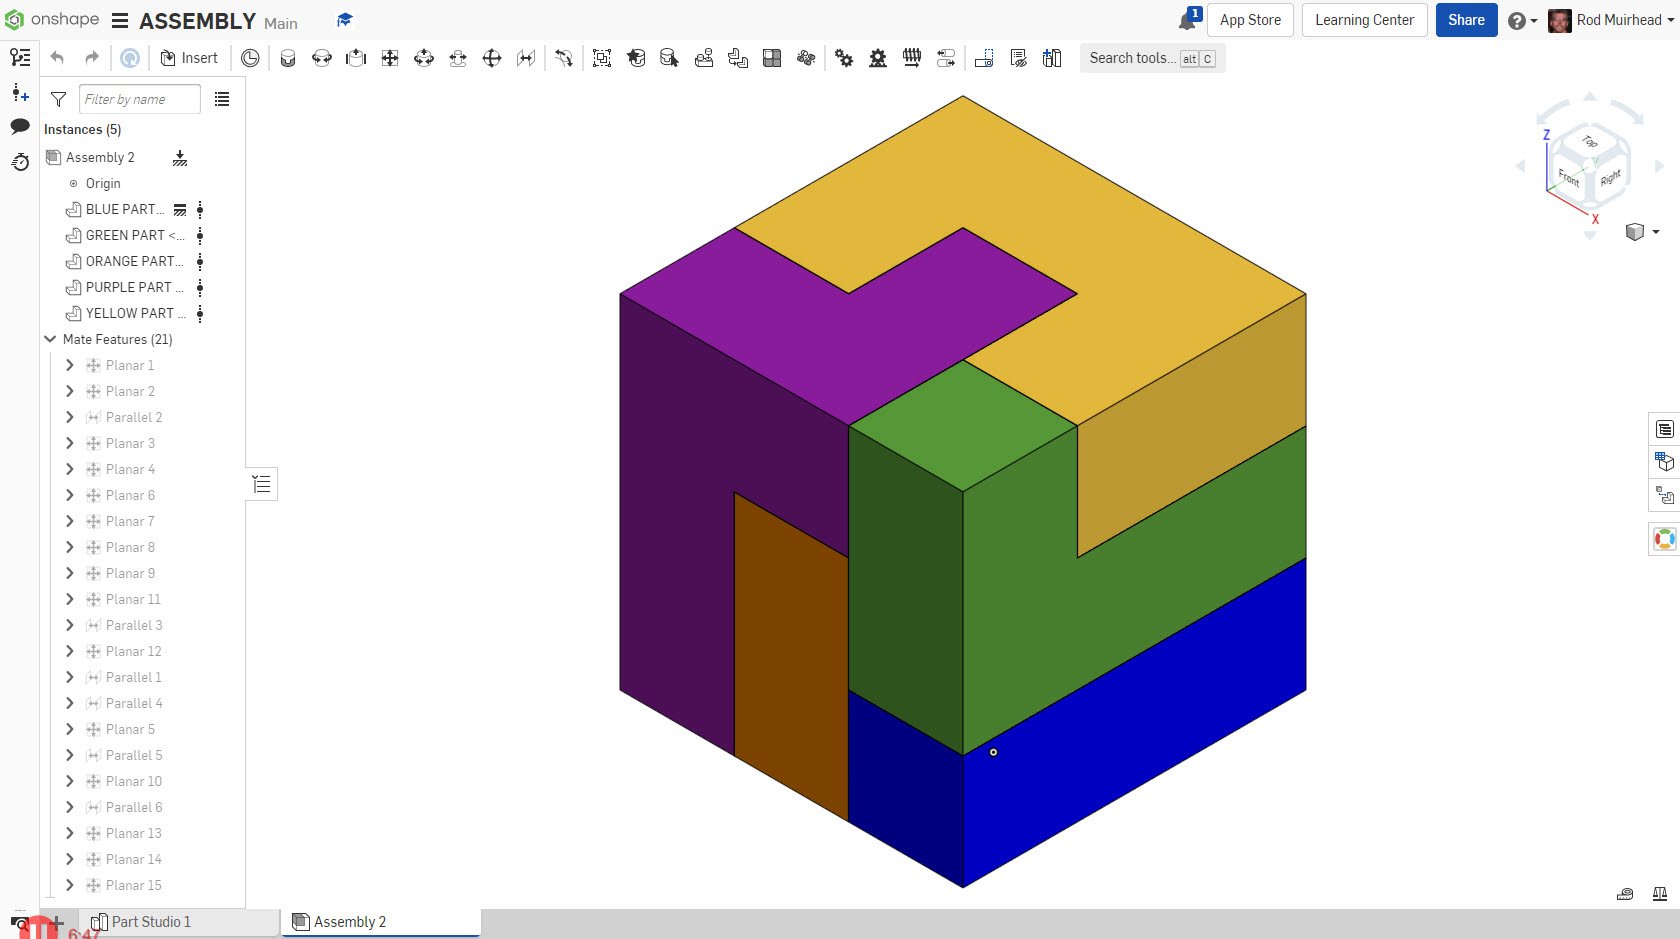Select the Revolute mate tool
This screenshot has height=939, width=1680.
(x=322, y=58)
